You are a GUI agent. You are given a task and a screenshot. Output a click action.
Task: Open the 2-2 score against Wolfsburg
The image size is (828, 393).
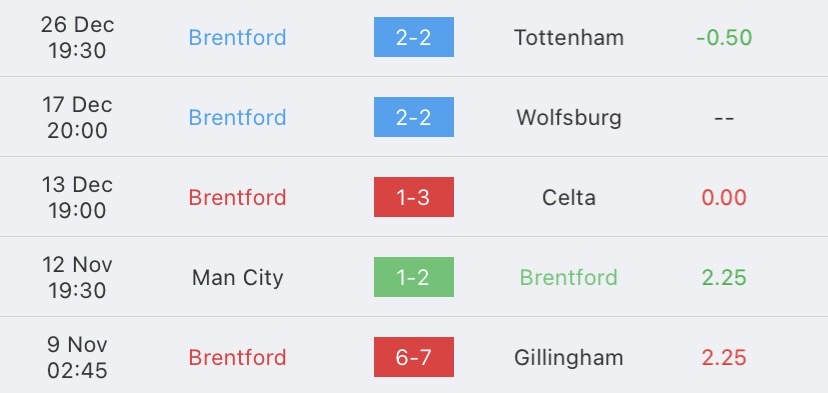pos(413,117)
